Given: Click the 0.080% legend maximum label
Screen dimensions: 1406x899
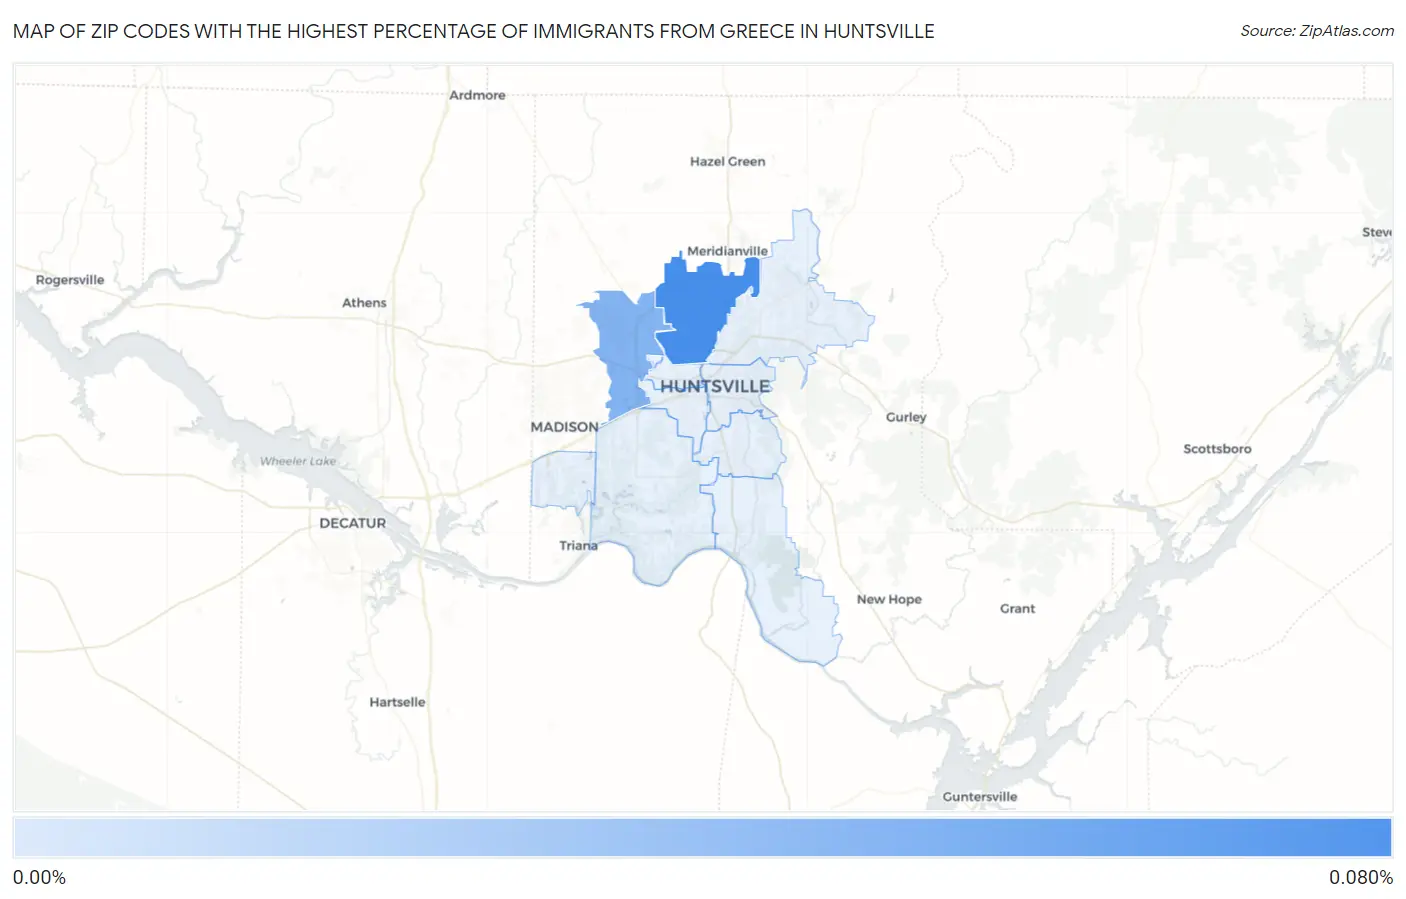Looking at the screenshot, I should (1361, 877).
